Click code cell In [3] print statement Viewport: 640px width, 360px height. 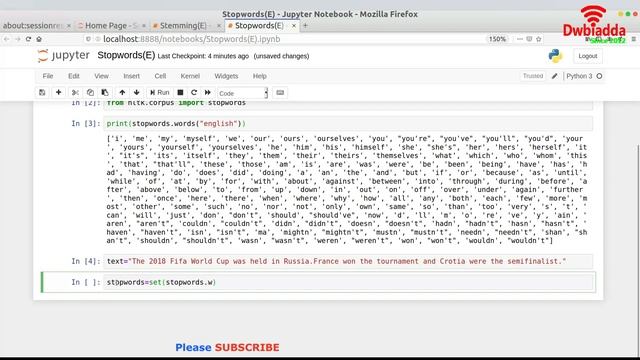348,123
